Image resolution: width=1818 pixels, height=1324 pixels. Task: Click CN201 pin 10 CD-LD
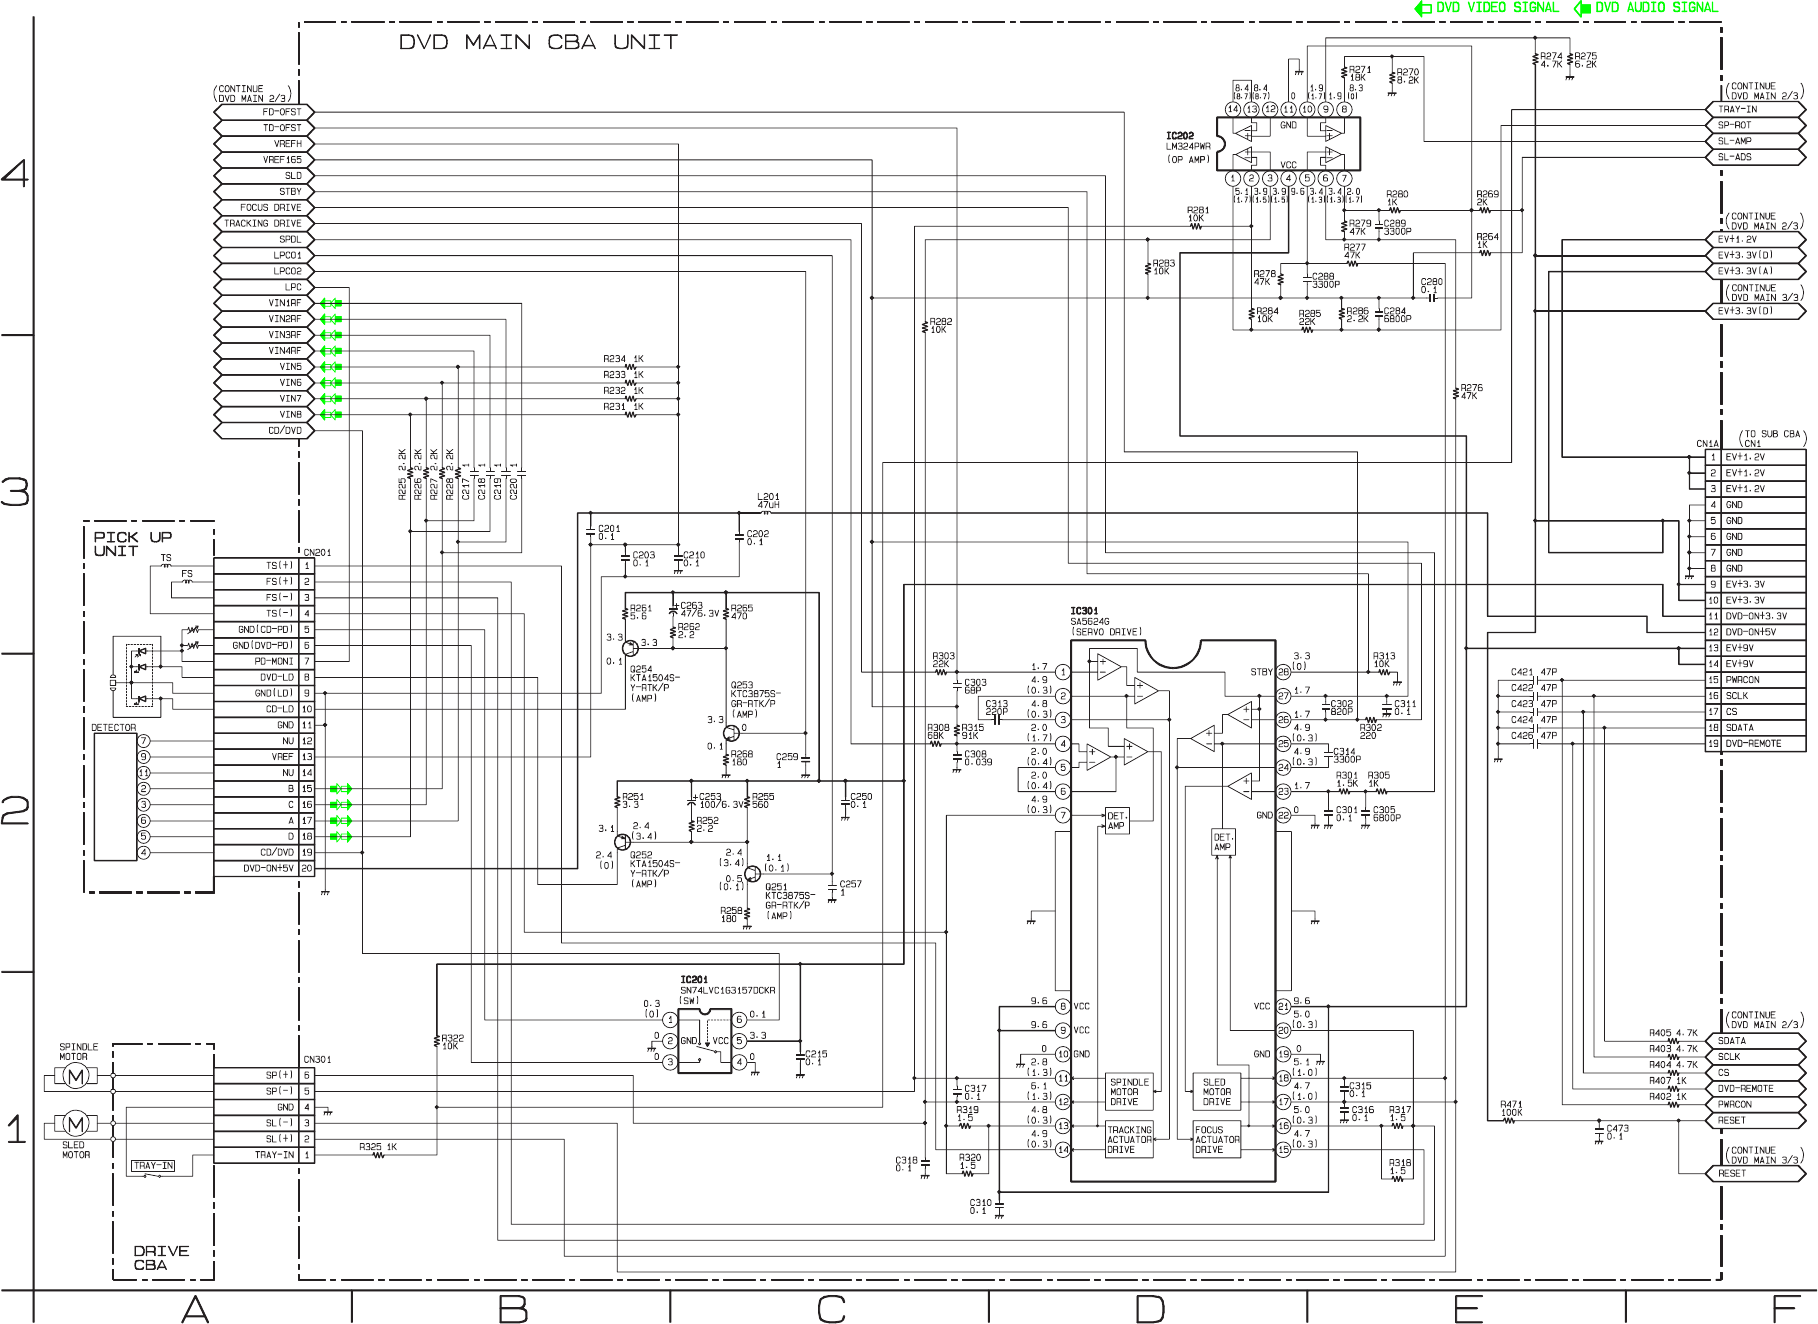coord(264,709)
